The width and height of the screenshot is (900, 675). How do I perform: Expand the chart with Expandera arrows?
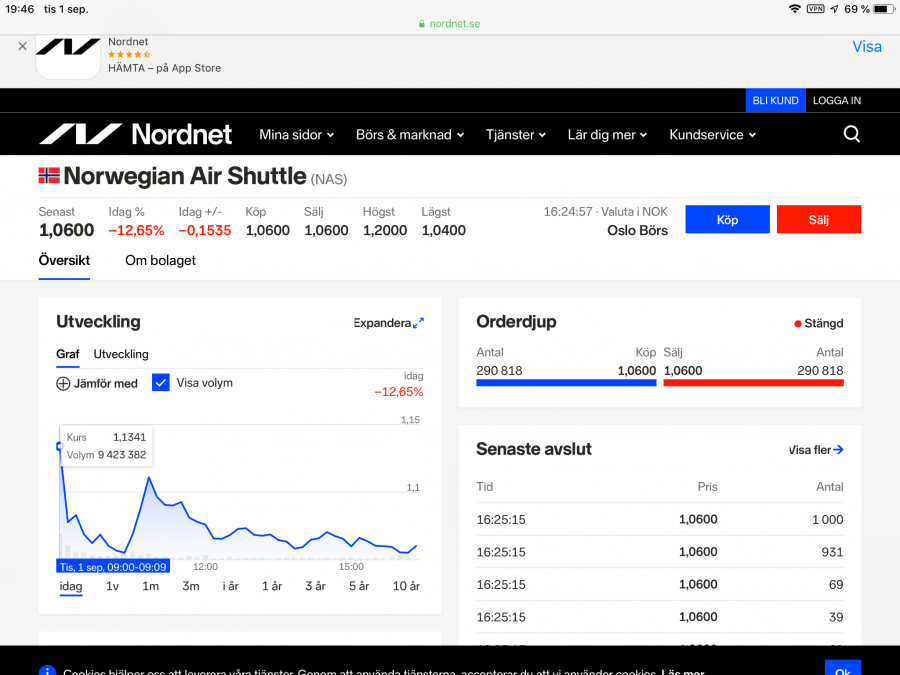[x=418, y=323]
